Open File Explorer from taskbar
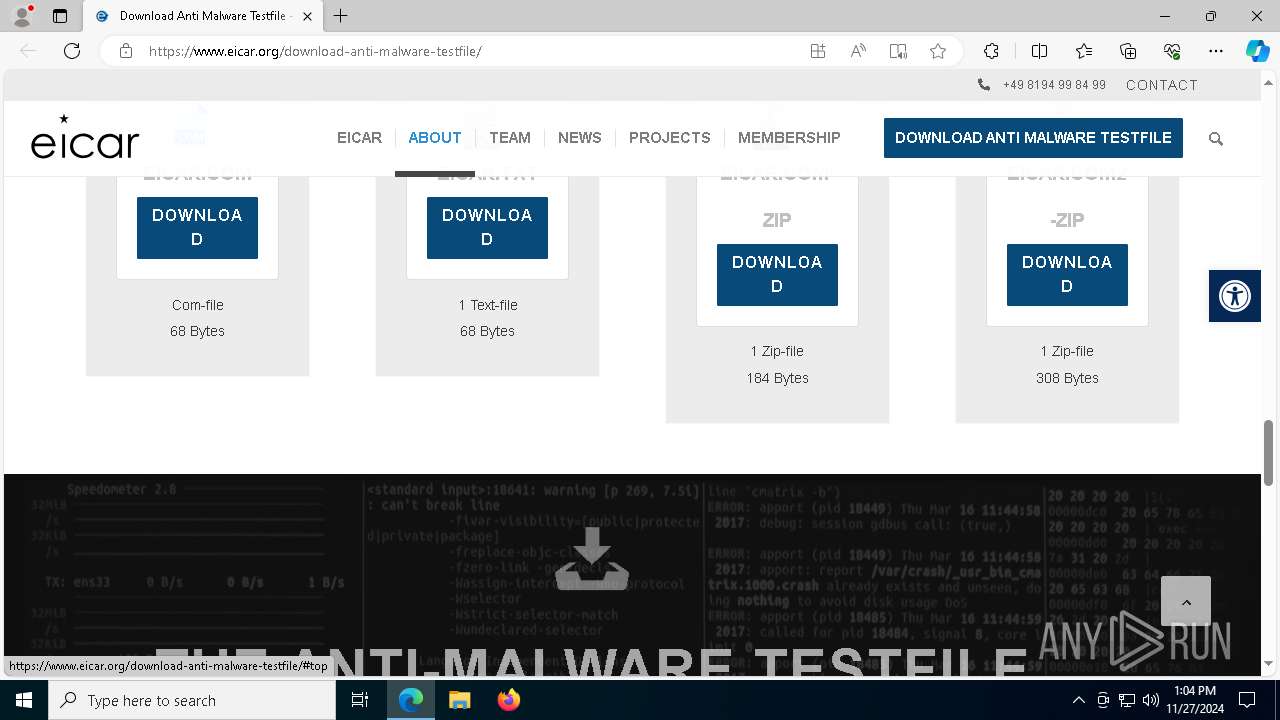1280x720 pixels. point(459,700)
